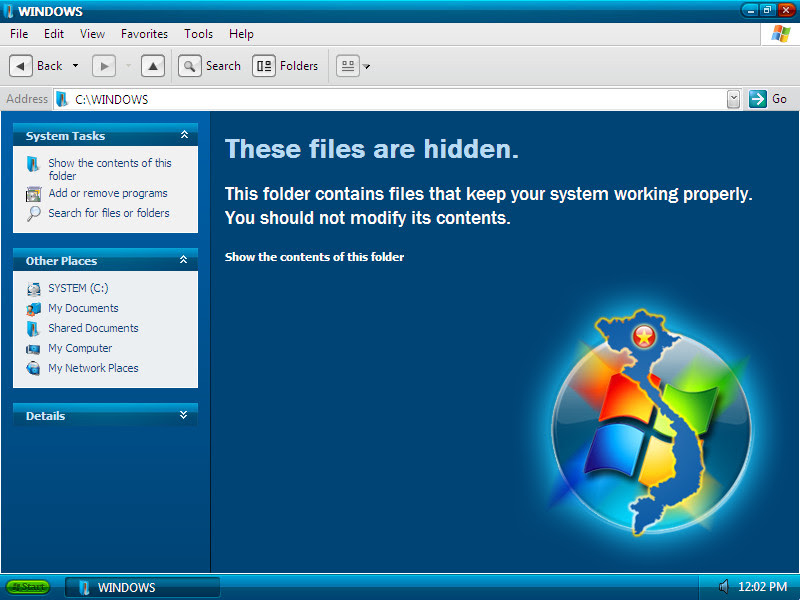The width and height of the screenshot is (800, 600).
Task: Click the Search magnifier icon in toolbar
Action: [189, 66]
